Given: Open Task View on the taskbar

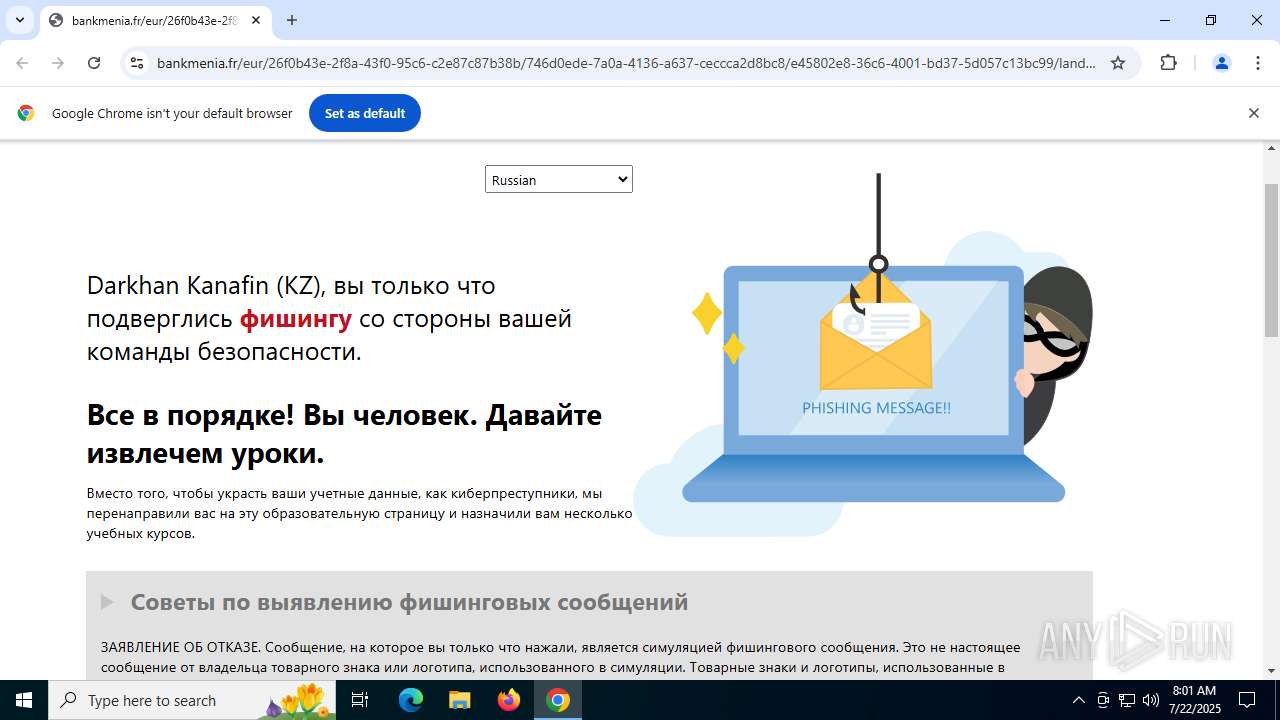Looking at the screenshot, I should click(x=360, y=700).
